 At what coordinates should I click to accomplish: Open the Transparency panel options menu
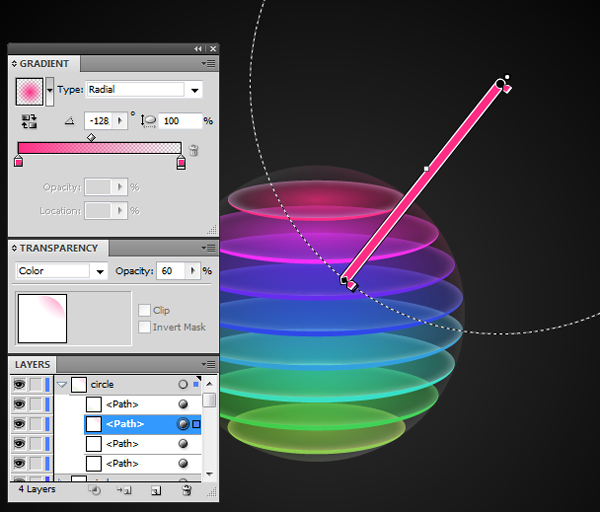[209, 248]
